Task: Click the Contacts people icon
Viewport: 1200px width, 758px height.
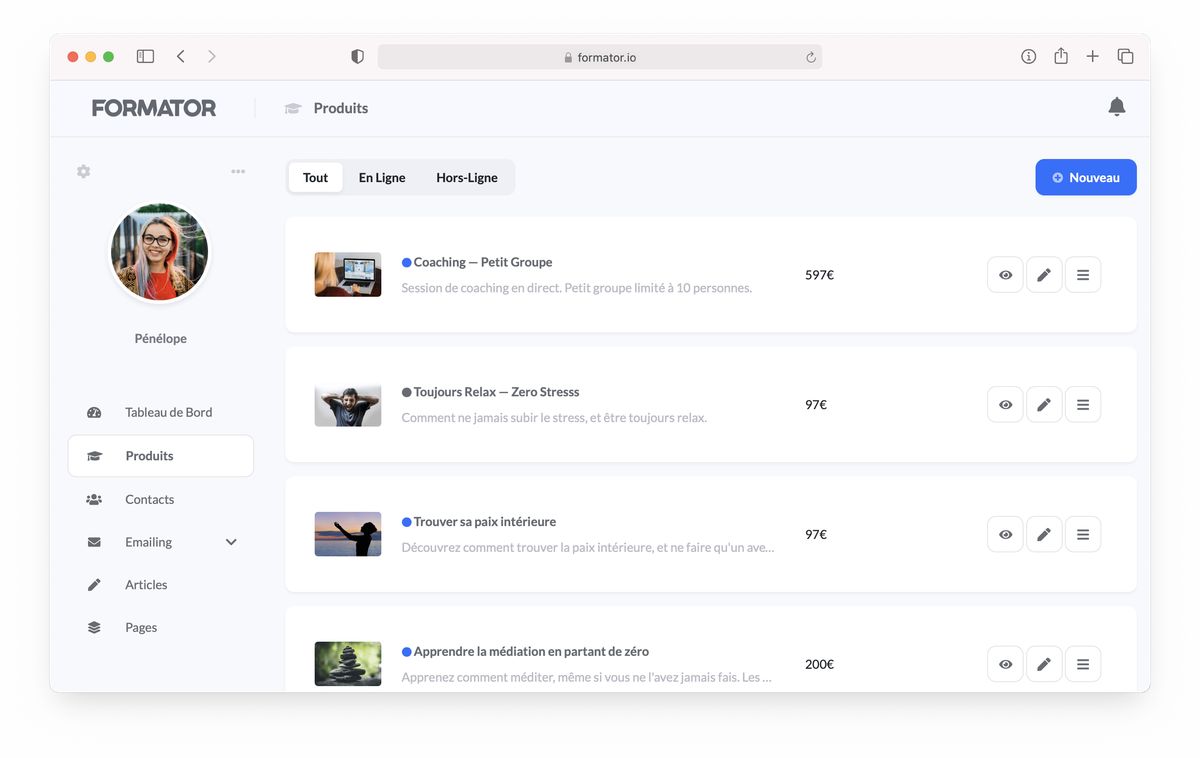Action: [93, 499]
